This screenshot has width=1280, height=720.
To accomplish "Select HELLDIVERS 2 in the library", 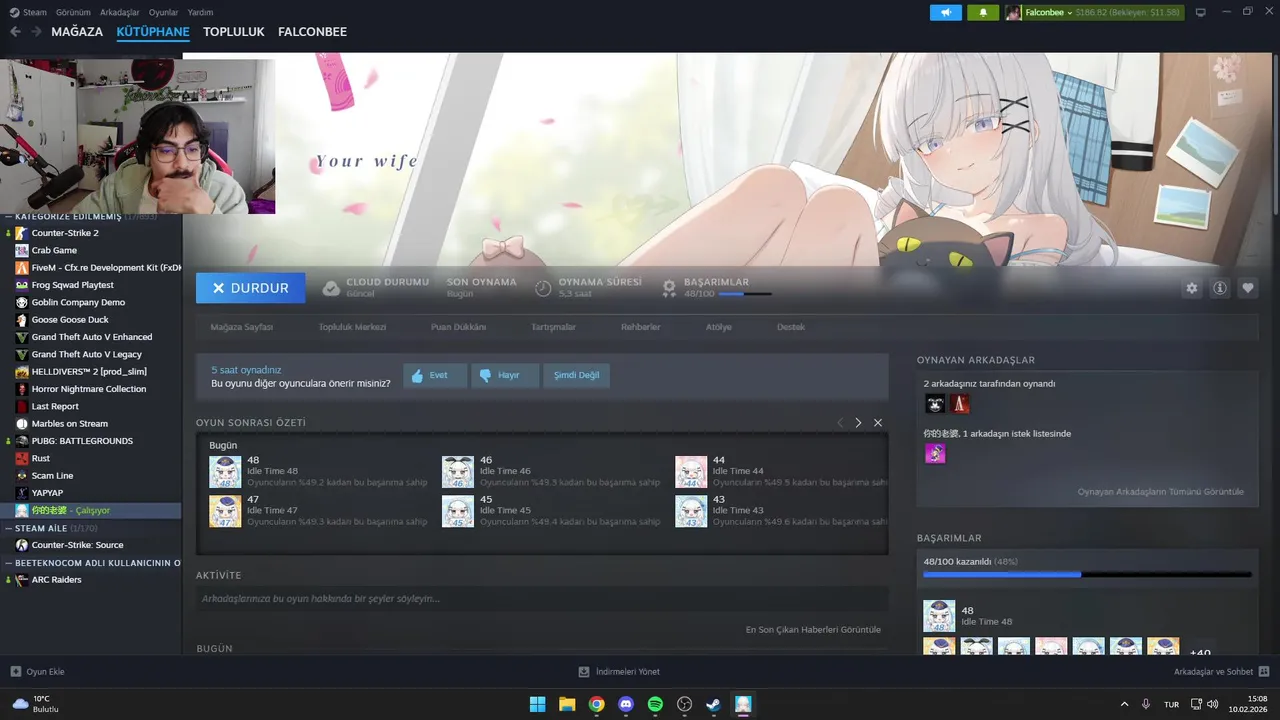I will click(x=91, y=371).
